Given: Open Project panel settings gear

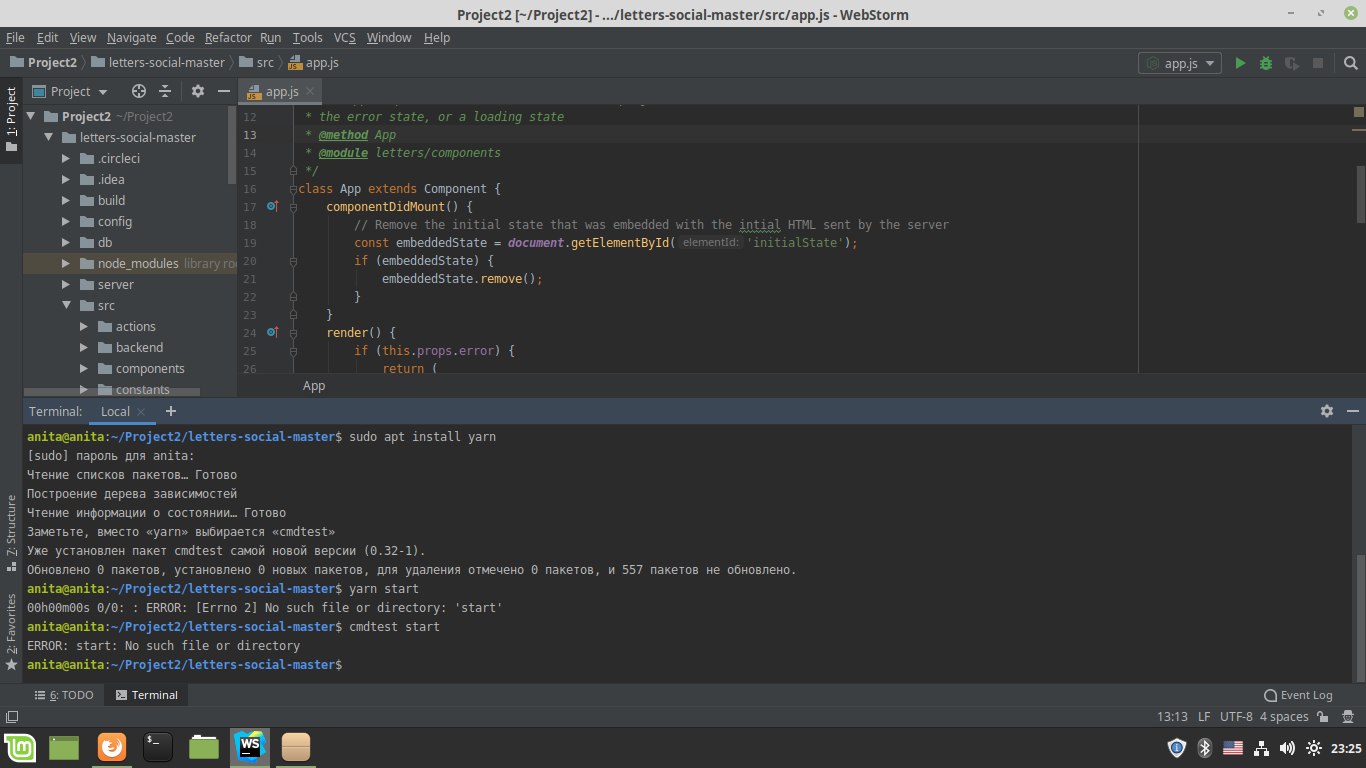Looking at the screenshot, I should 198,91.
